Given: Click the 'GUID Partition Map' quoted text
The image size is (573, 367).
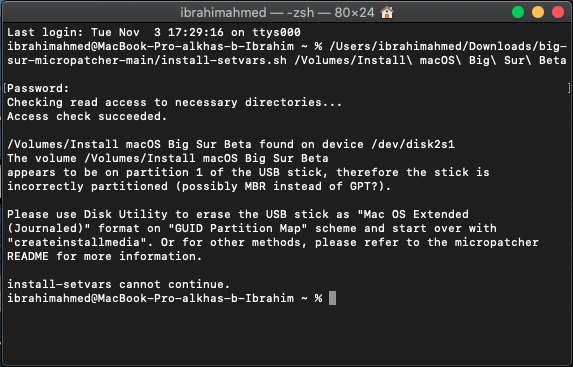Looking at the screenshot, I should pyautogui.click(x=238, y=228).
